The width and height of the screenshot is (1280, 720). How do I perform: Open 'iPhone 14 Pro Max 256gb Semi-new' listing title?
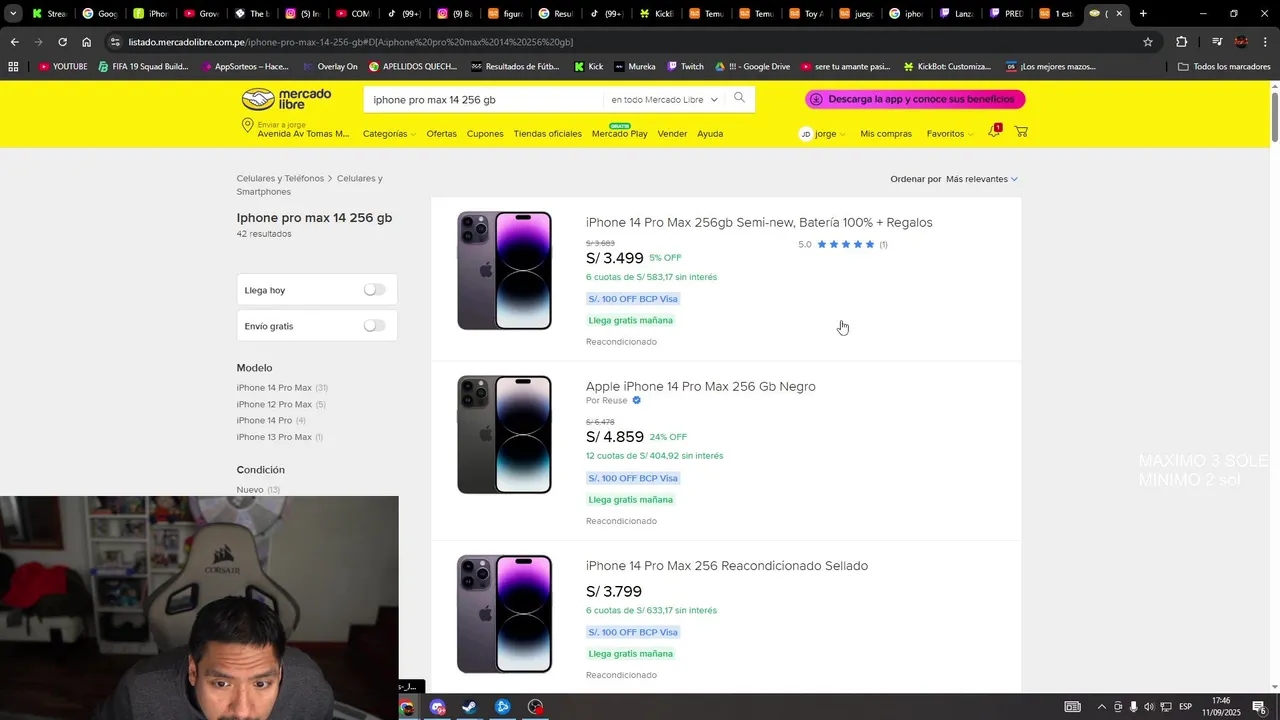click(x=759, y=222)
